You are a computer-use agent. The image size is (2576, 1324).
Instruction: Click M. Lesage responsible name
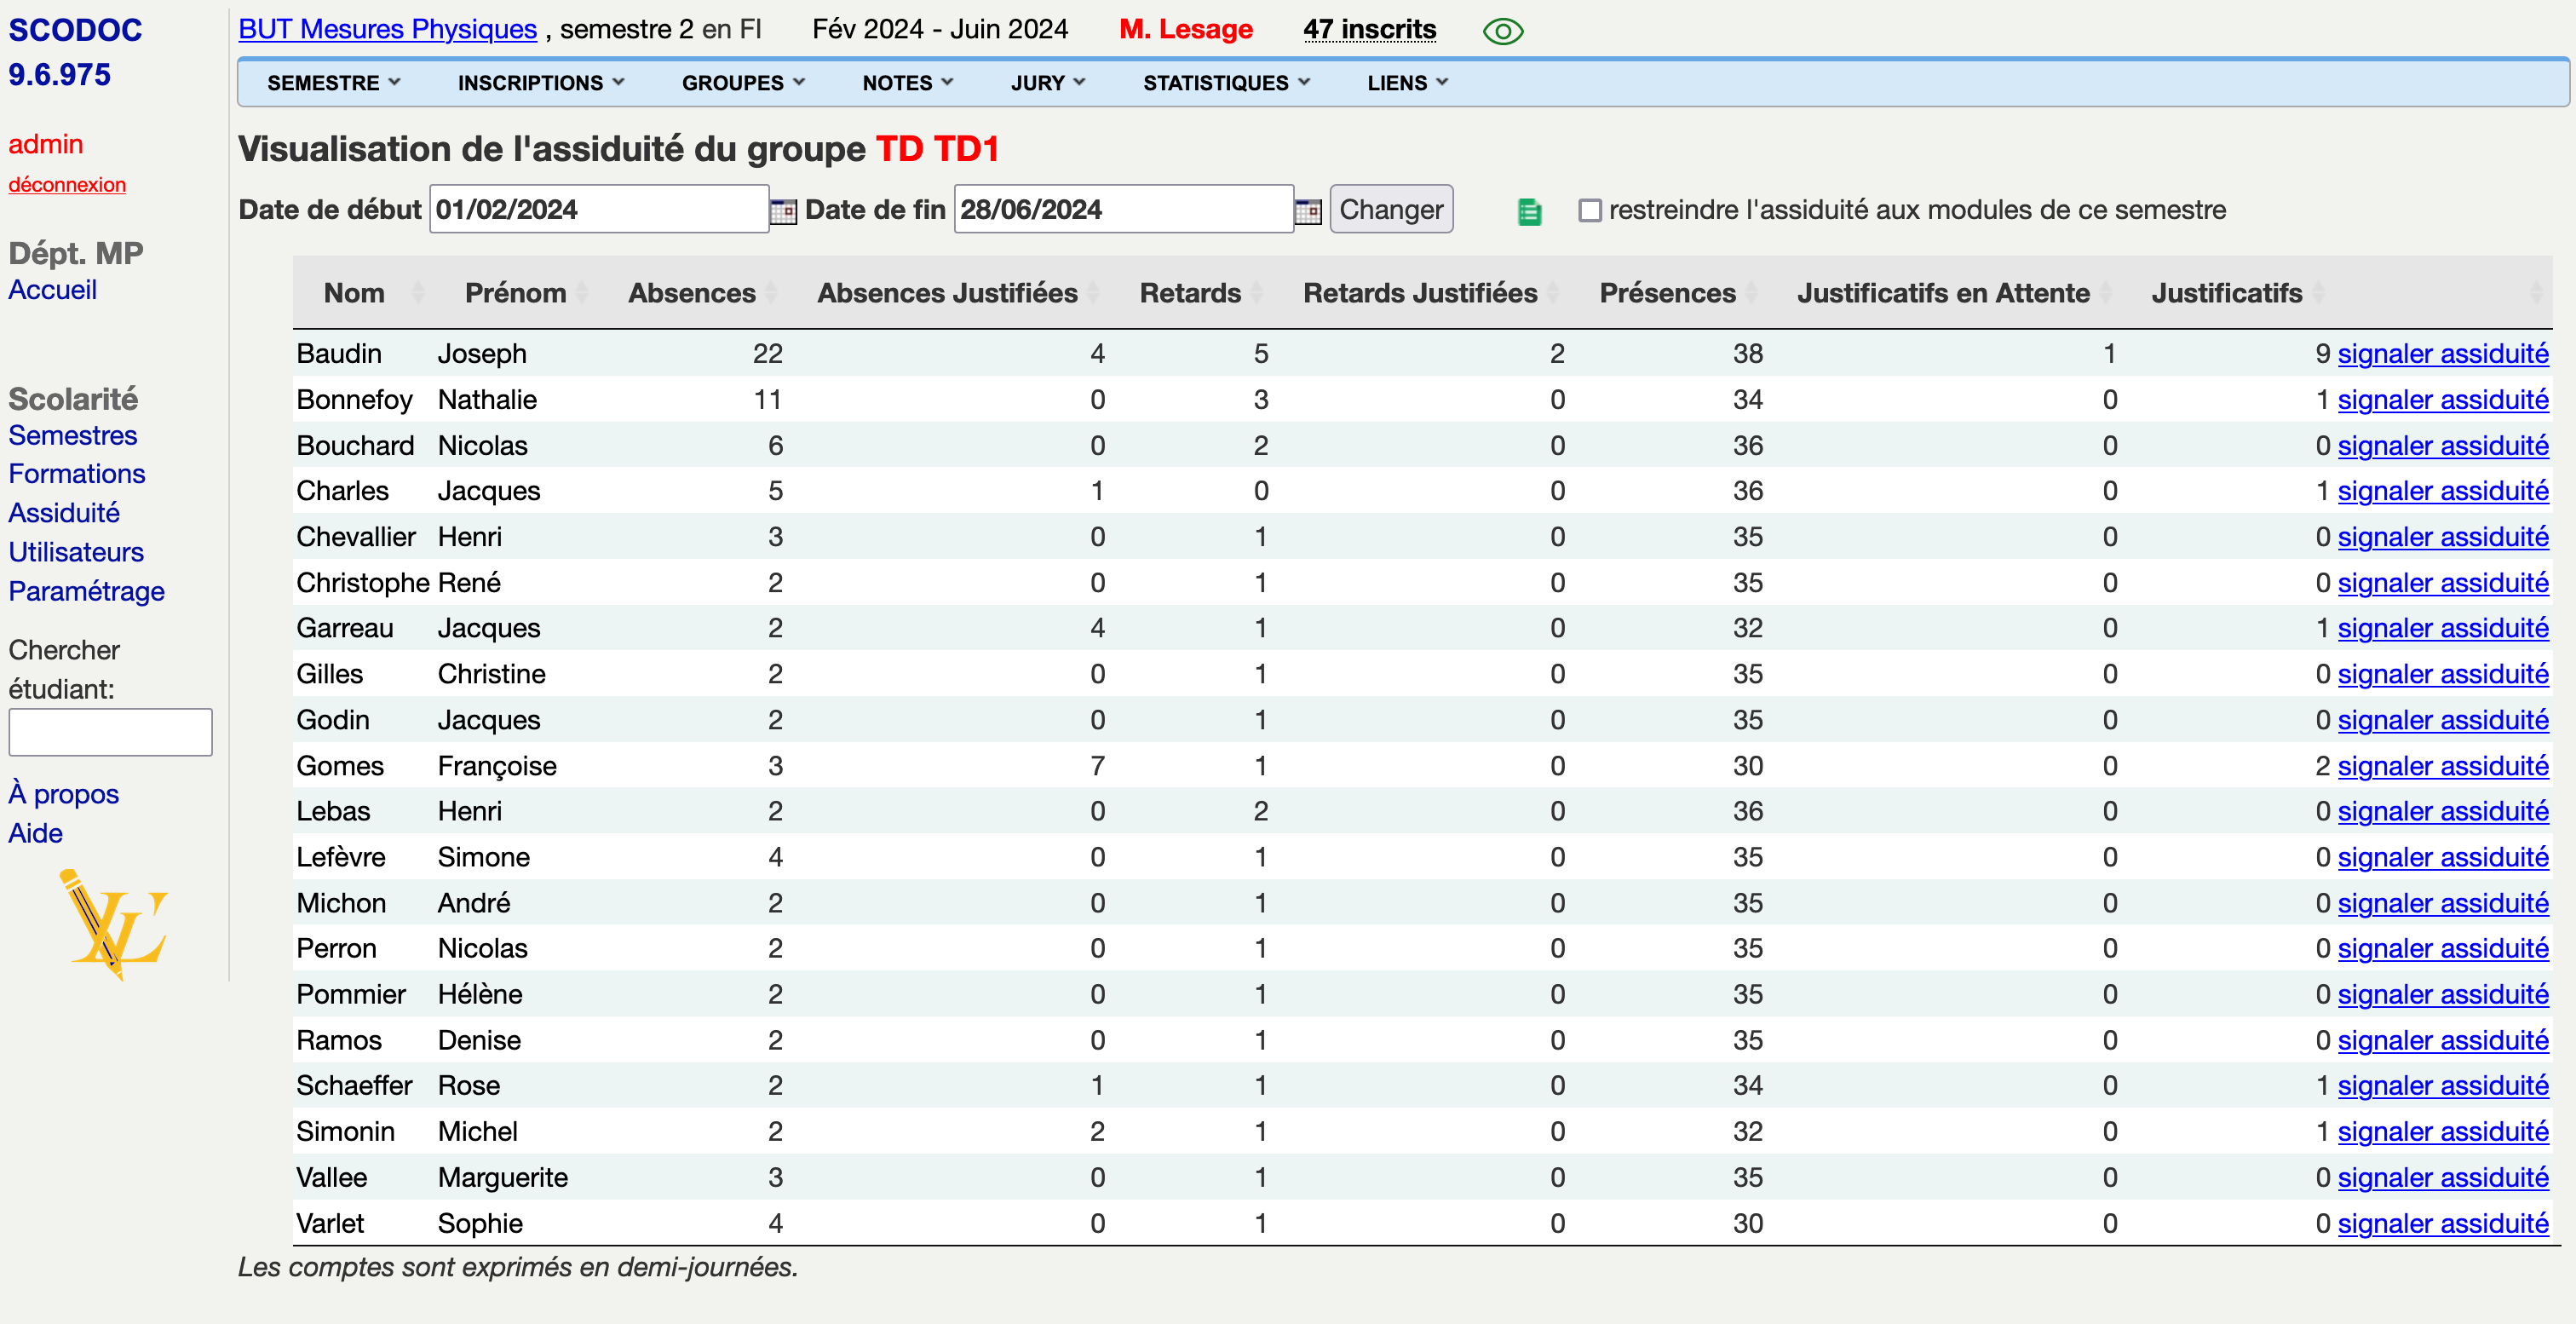click(x=1186, y=29)
